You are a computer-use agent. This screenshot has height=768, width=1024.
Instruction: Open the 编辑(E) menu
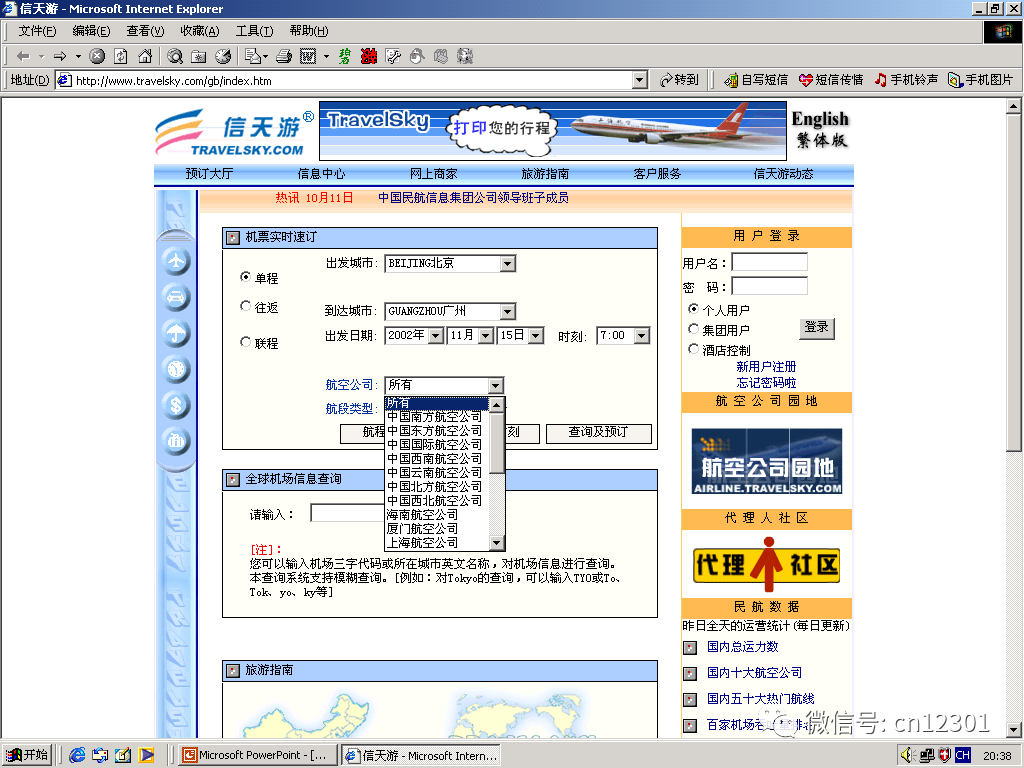point(91,31)
